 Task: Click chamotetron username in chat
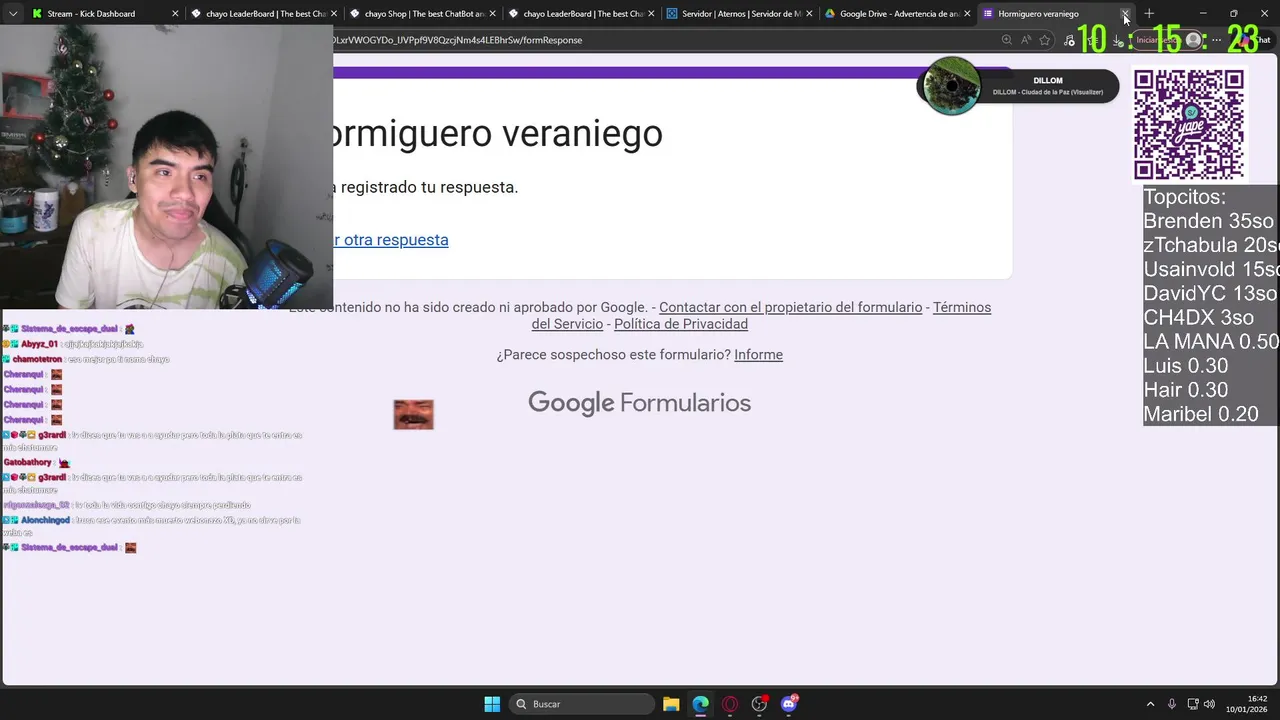[x=37, y=359]
